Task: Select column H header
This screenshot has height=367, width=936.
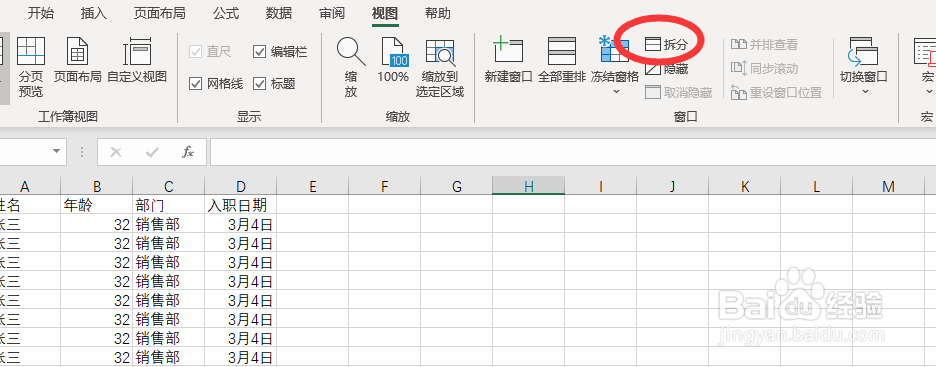Action: click(528, 187)
